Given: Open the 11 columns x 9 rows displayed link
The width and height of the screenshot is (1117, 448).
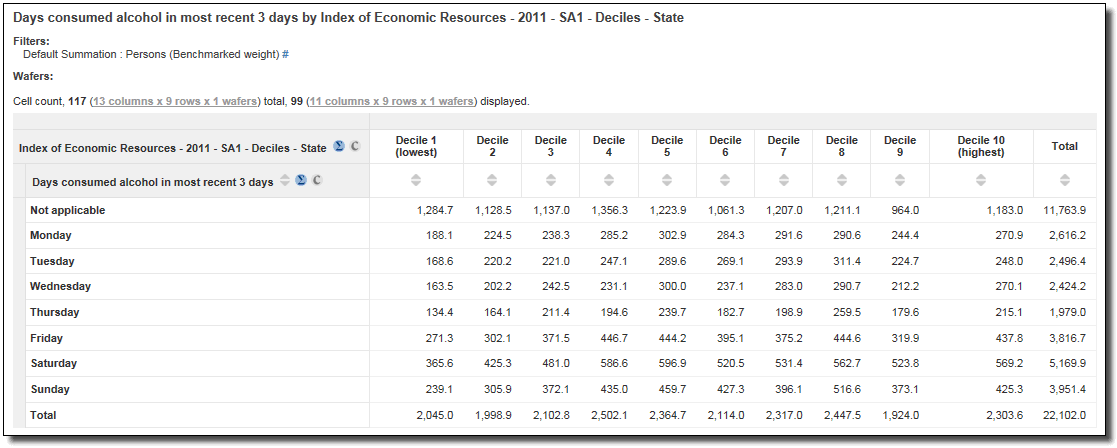Looking at the screenshot, I should point(391,102).
